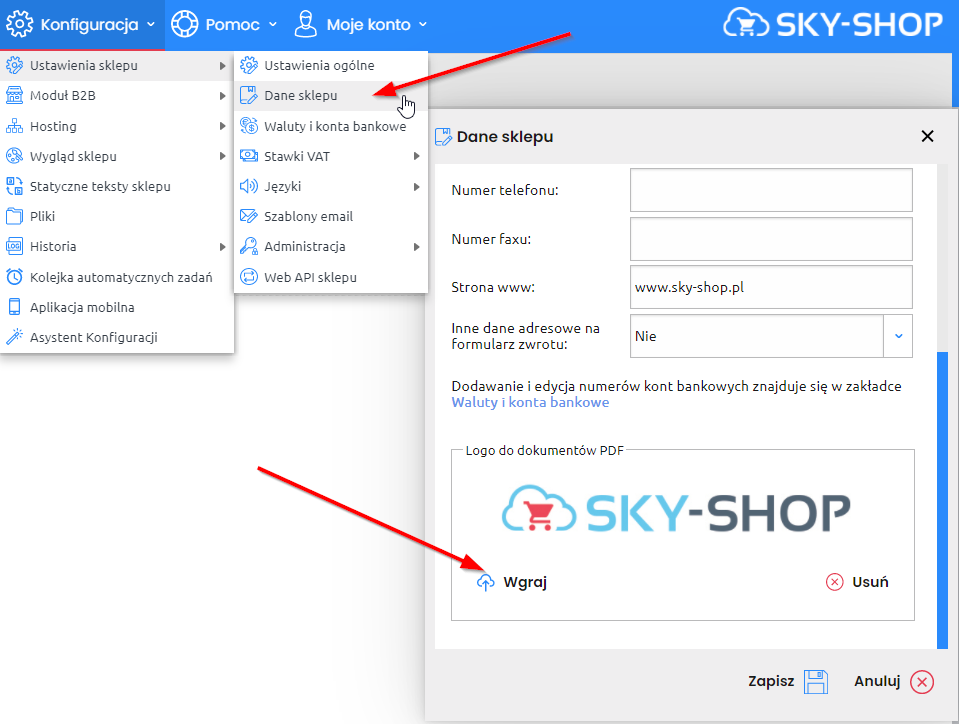959x724 pixels.
Task: Click the Historia log icon
Action: (14, 246)
